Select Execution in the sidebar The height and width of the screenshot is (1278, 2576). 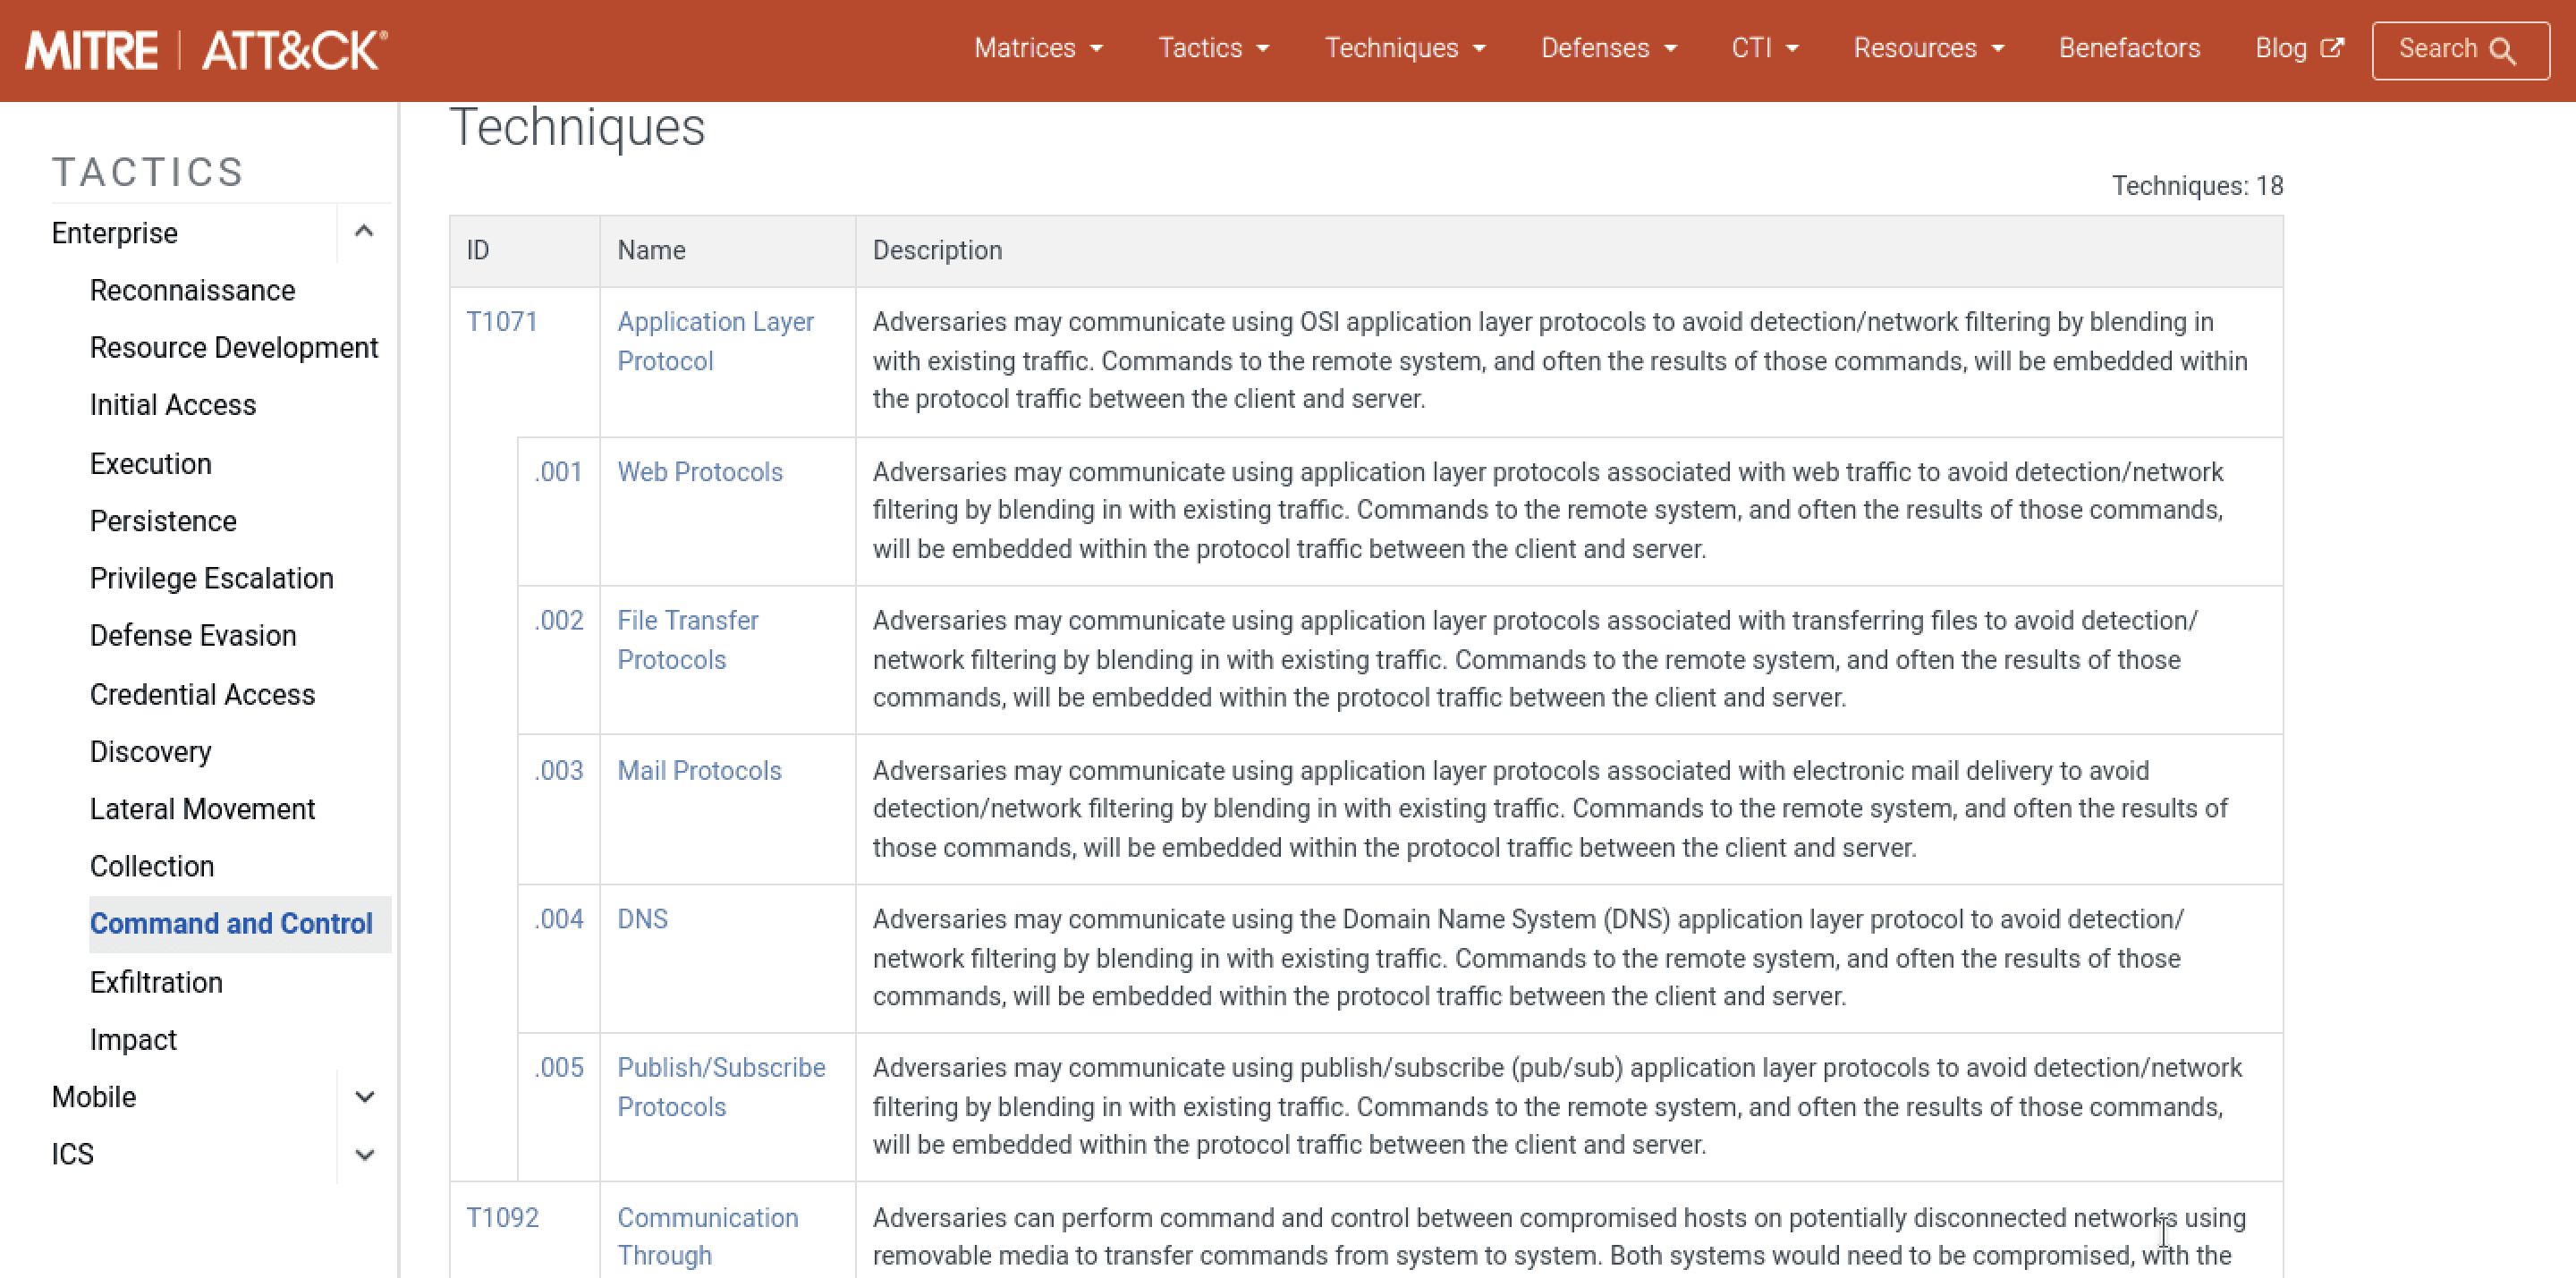(x=151, y=463)
